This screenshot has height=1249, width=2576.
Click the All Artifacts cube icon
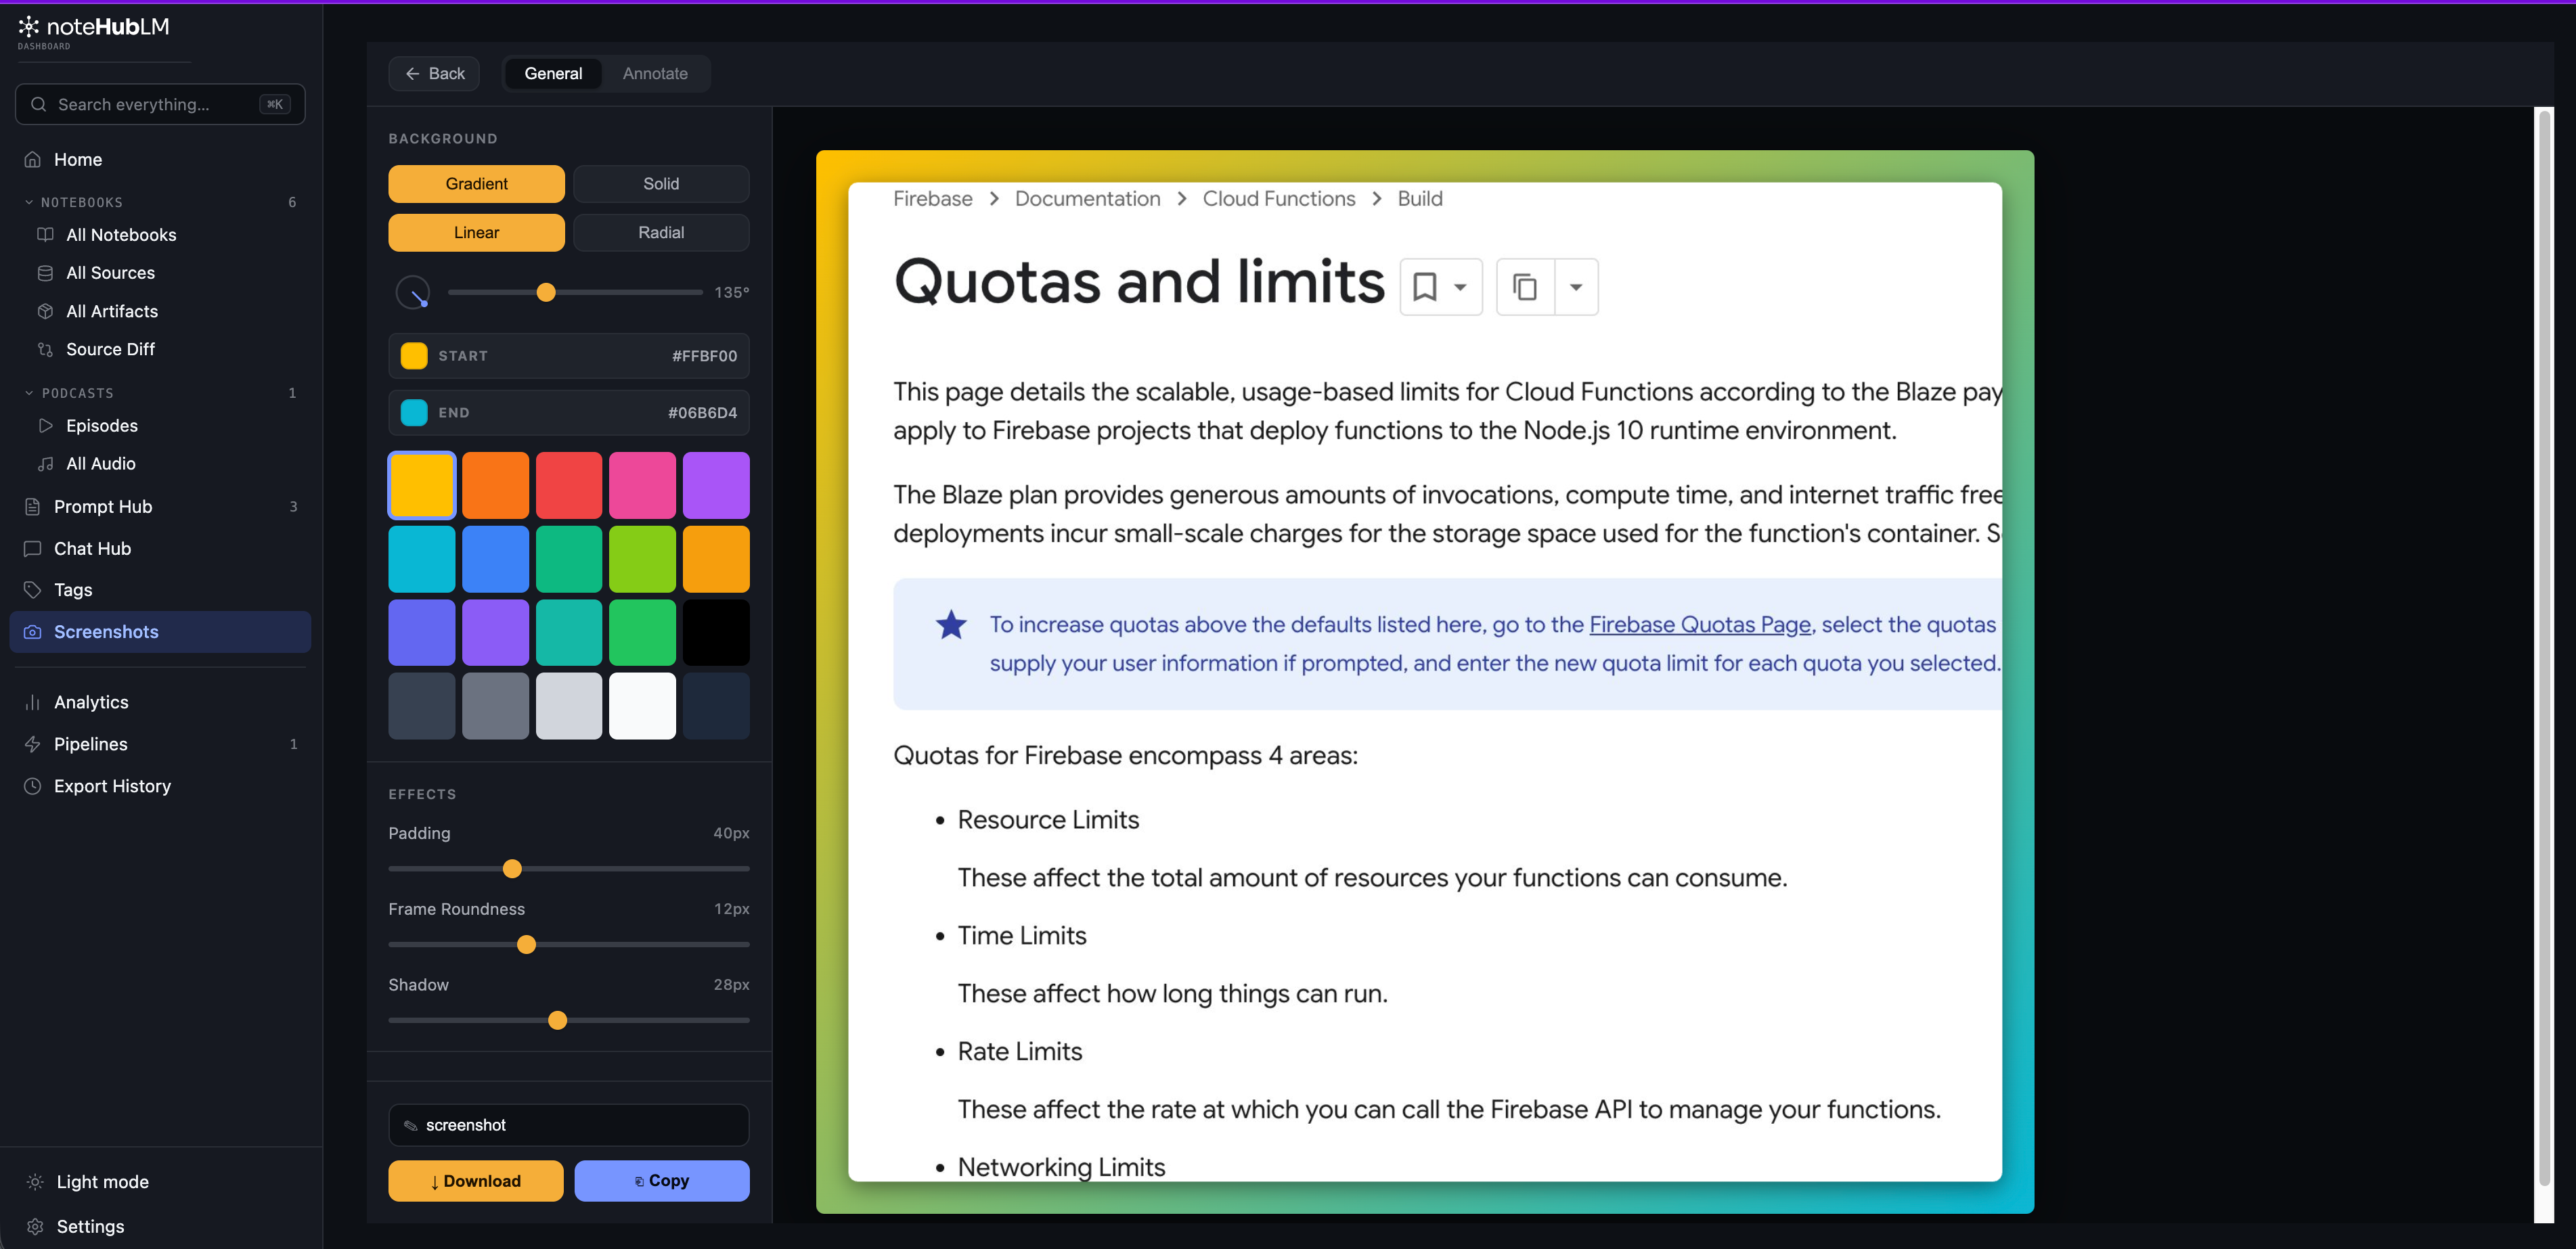tap(45, 311)
